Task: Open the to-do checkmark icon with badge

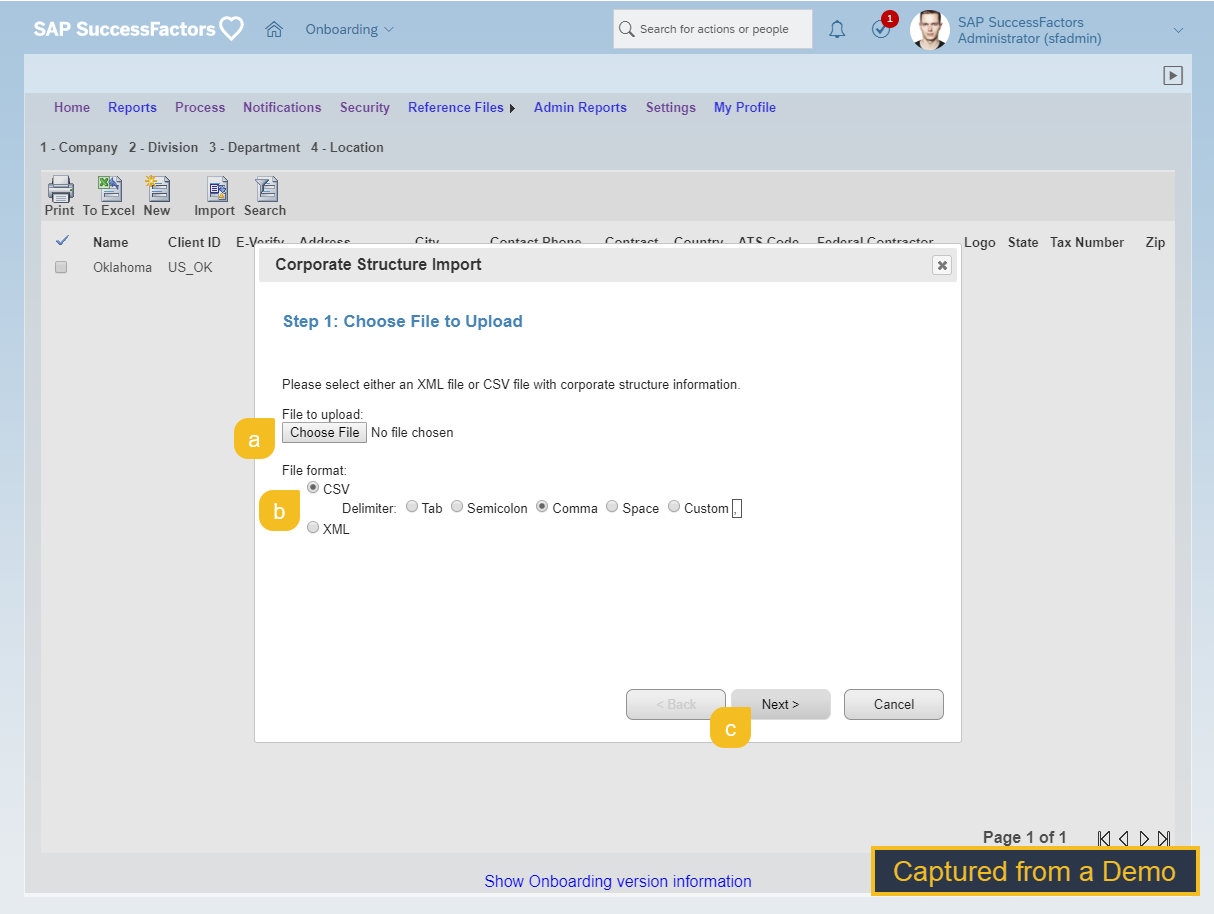Action: click(881, 29)
